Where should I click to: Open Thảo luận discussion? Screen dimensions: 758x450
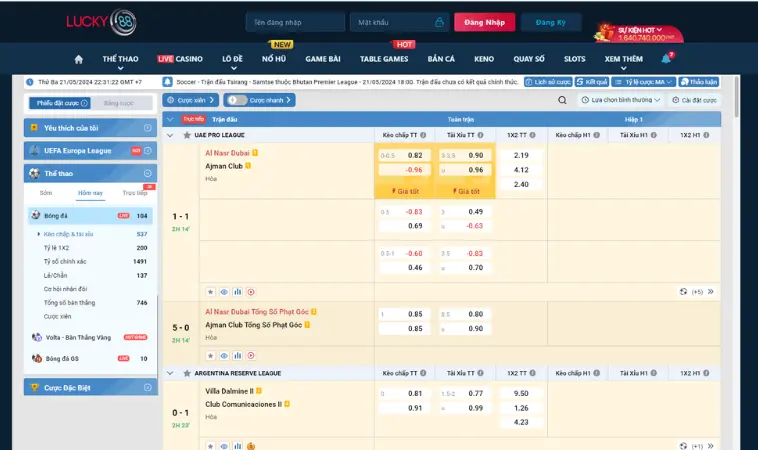point(699,82)
